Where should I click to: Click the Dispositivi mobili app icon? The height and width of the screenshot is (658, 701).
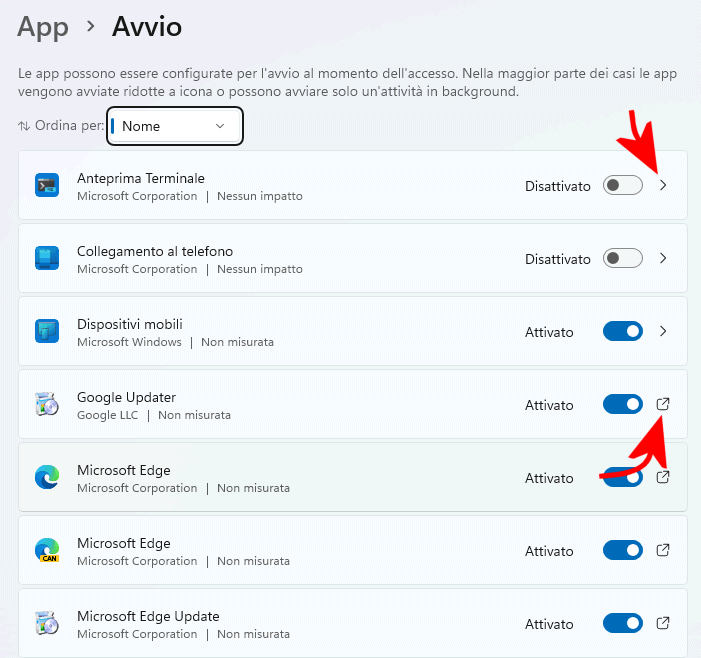point(47,331)
